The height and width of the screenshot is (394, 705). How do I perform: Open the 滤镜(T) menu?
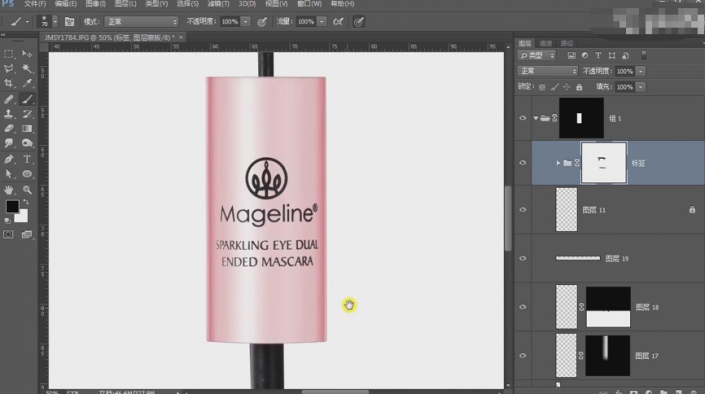[219, 4]
